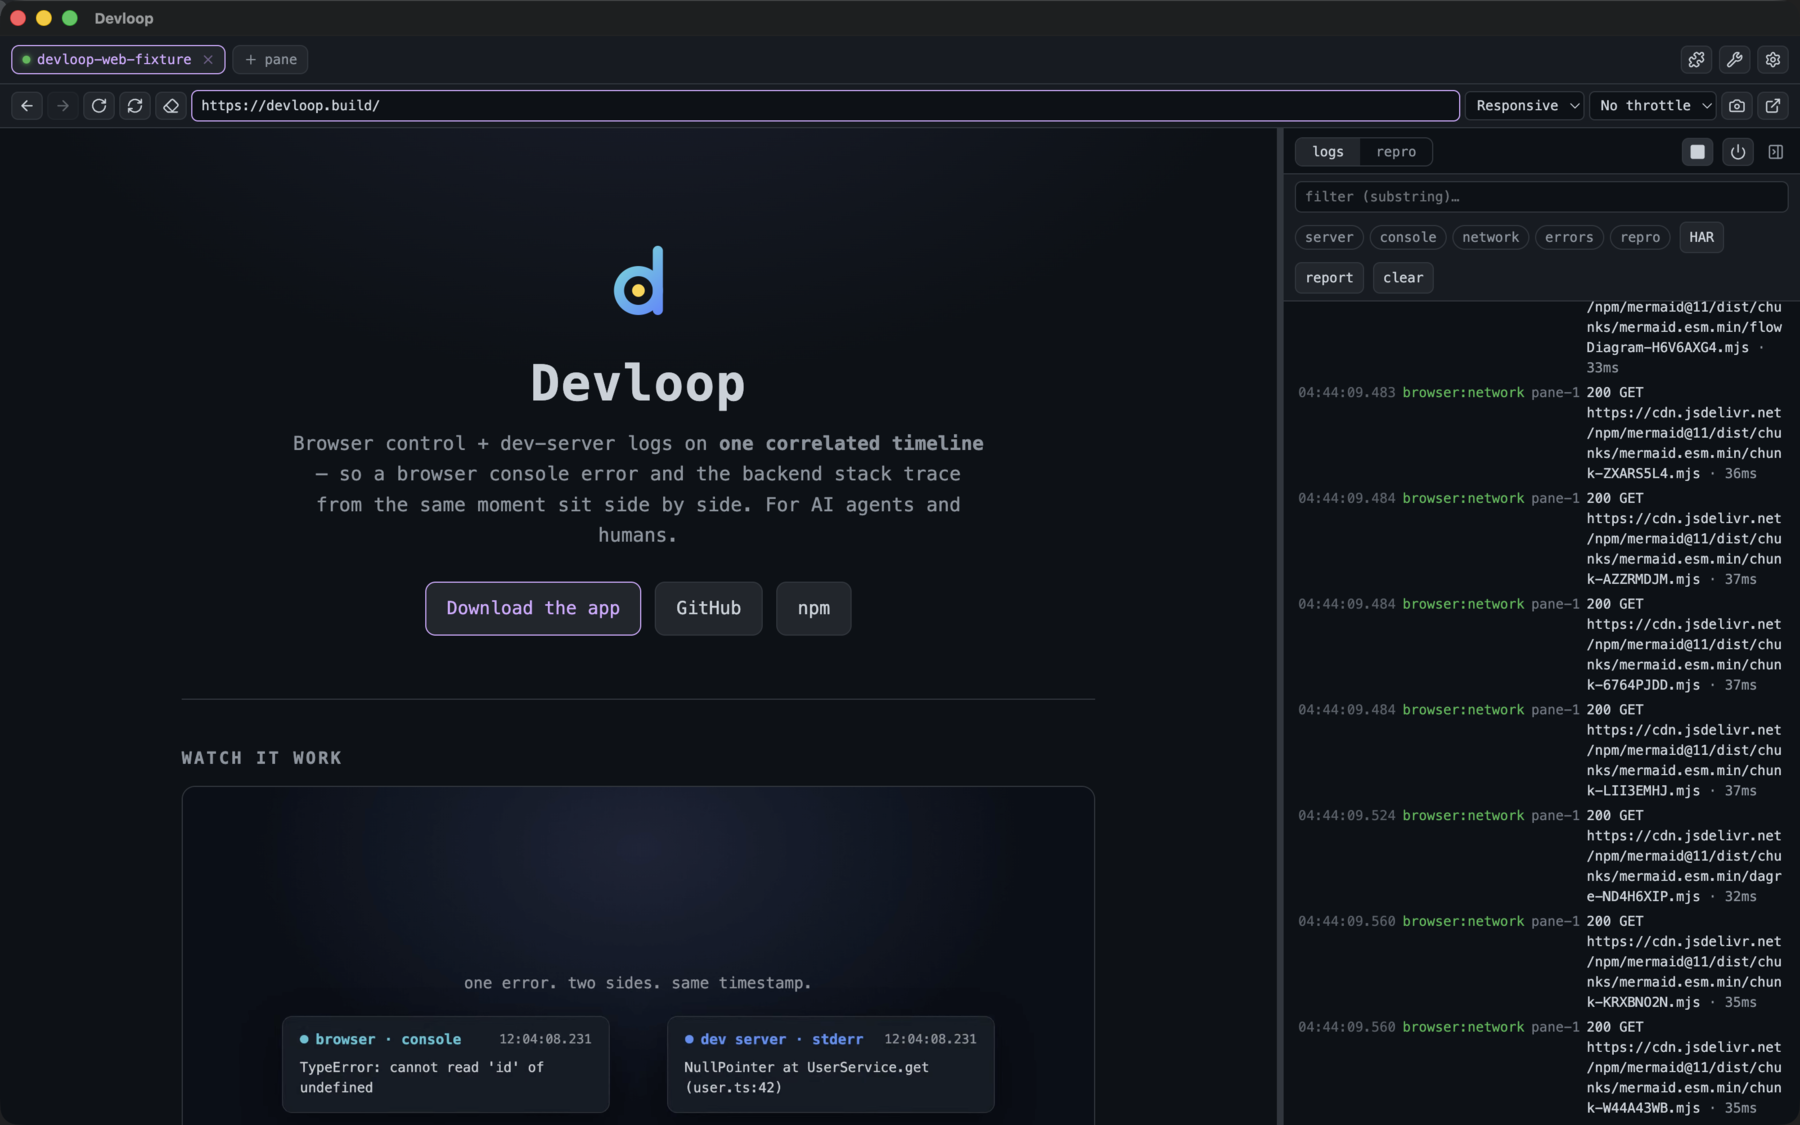The image size is (1800, 1125).
Task: Focus the filter (substring) input
Action: [1541, 197]
